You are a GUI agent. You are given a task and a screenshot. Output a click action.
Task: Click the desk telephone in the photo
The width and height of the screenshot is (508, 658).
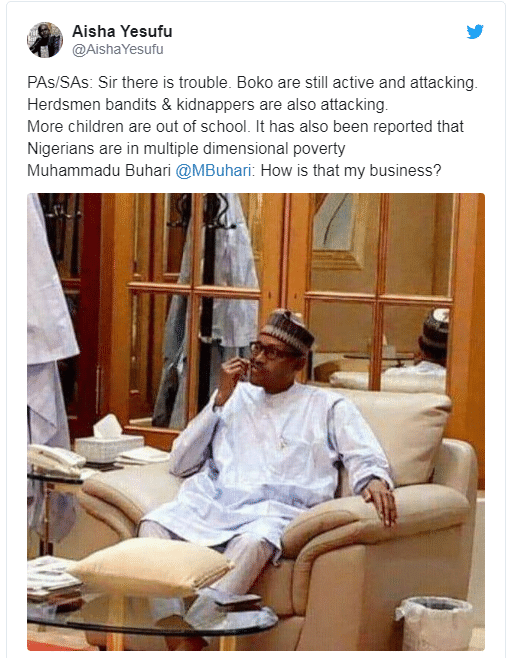point(55,462)
